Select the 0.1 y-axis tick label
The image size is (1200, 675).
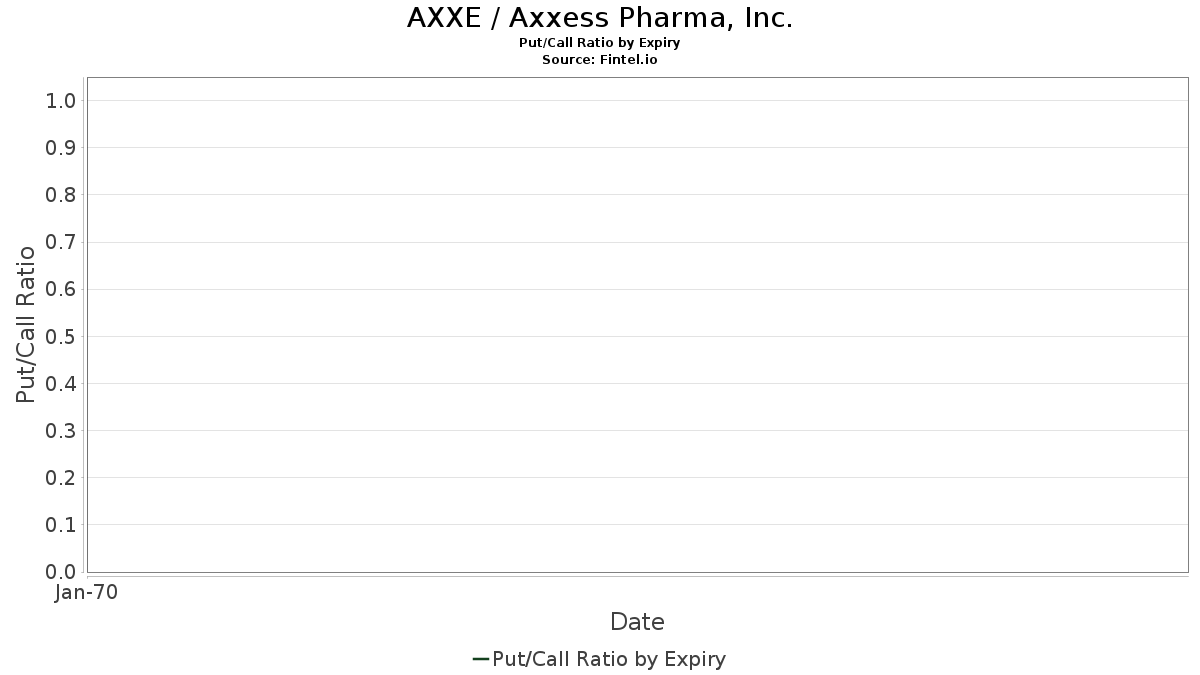click(61, 525)
